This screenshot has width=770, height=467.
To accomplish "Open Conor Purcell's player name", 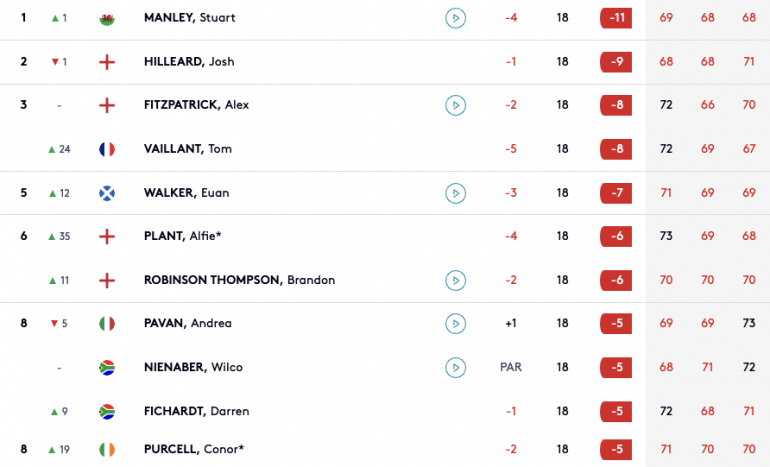I will [x=194, y=449].
